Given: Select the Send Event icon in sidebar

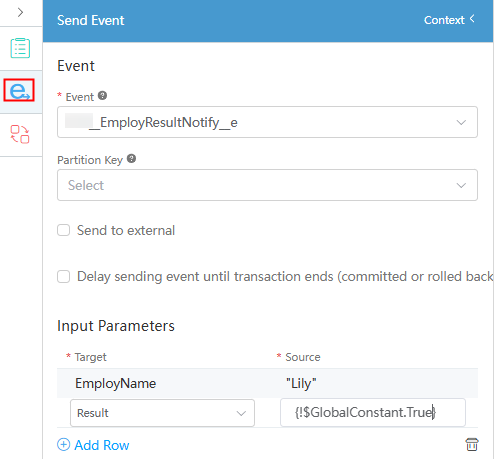Looking at the screenshot, I should point(19,90).
